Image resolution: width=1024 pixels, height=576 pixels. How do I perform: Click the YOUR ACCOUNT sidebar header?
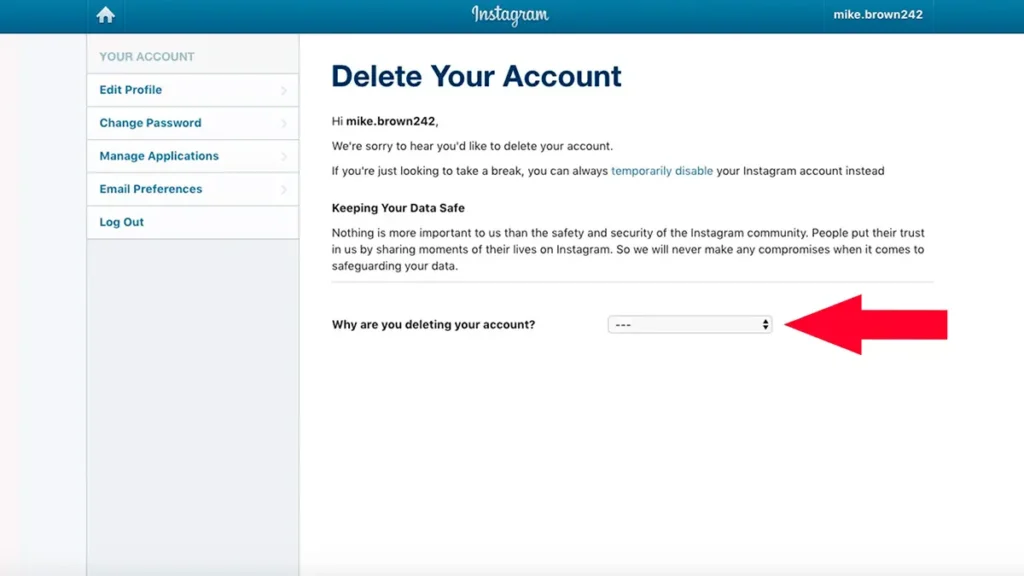click(x=147, y=57)
